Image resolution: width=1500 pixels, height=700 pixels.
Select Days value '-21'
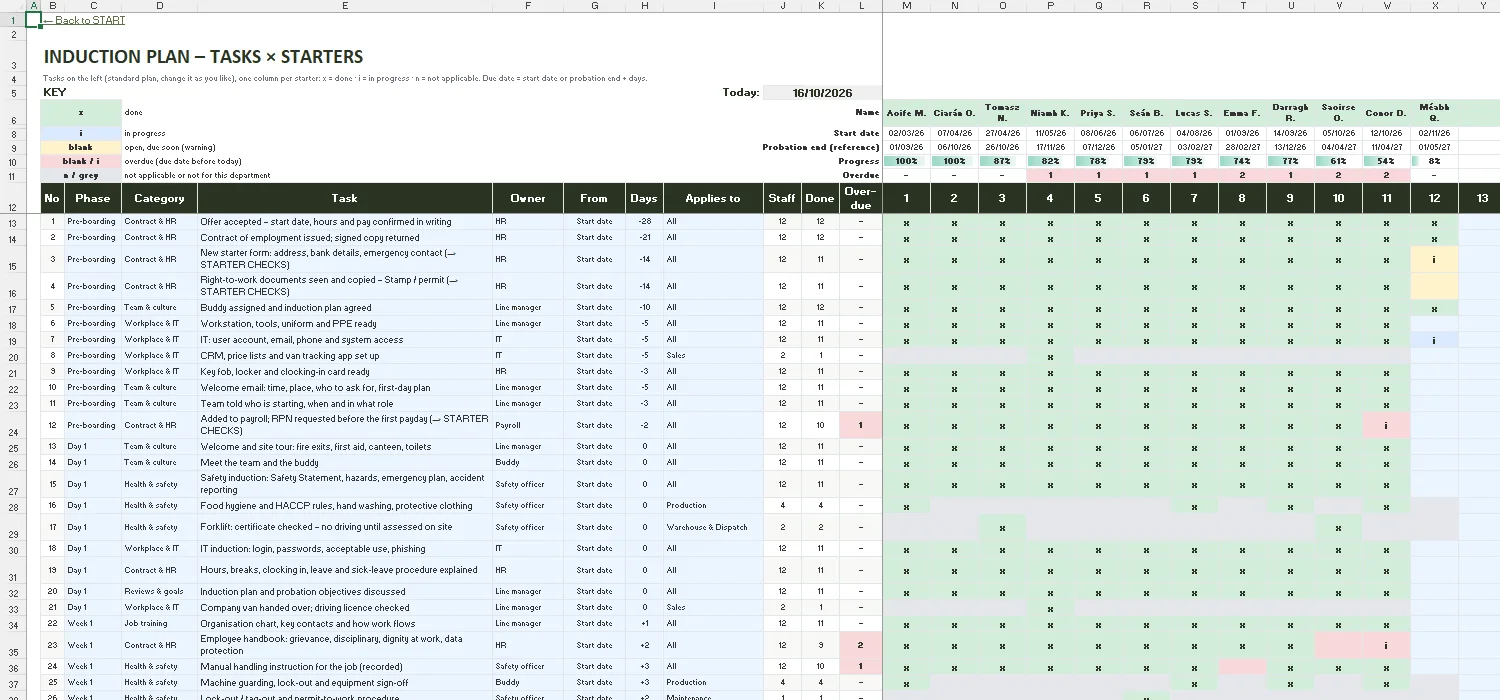(x=644, y=238)
